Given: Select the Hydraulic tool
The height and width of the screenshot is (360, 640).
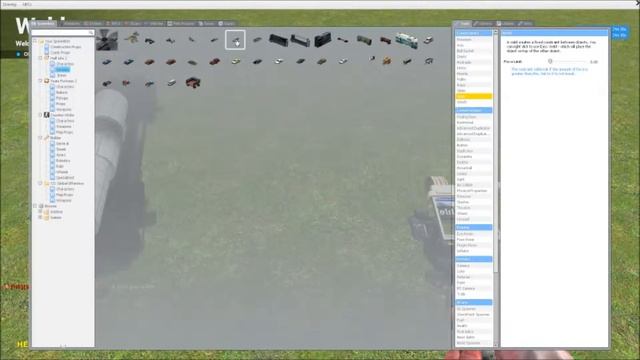Looking at the screenshot, I should point(473,62).
